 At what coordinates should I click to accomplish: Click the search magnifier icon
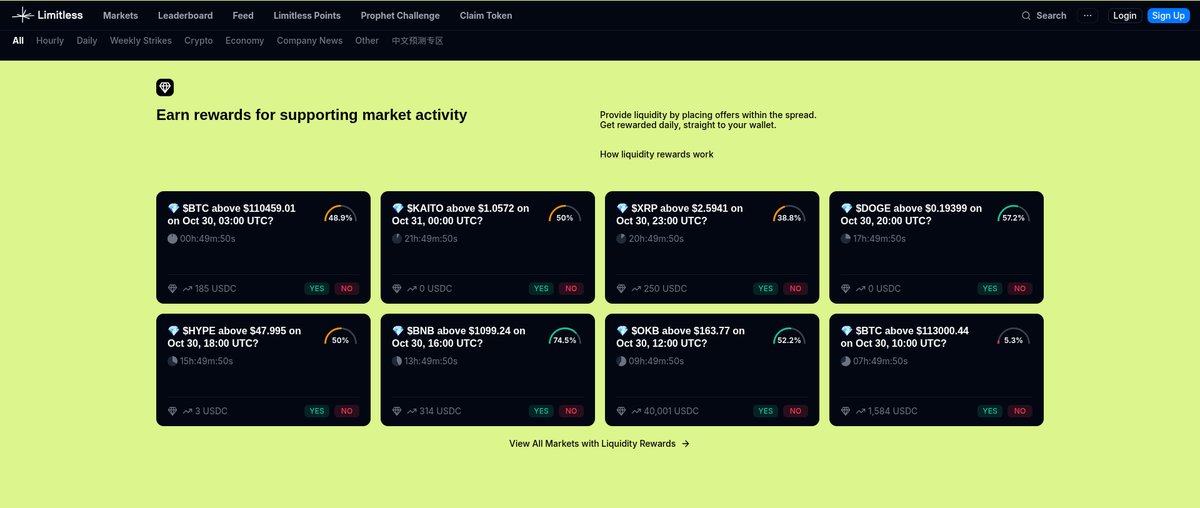(1026, 16)
